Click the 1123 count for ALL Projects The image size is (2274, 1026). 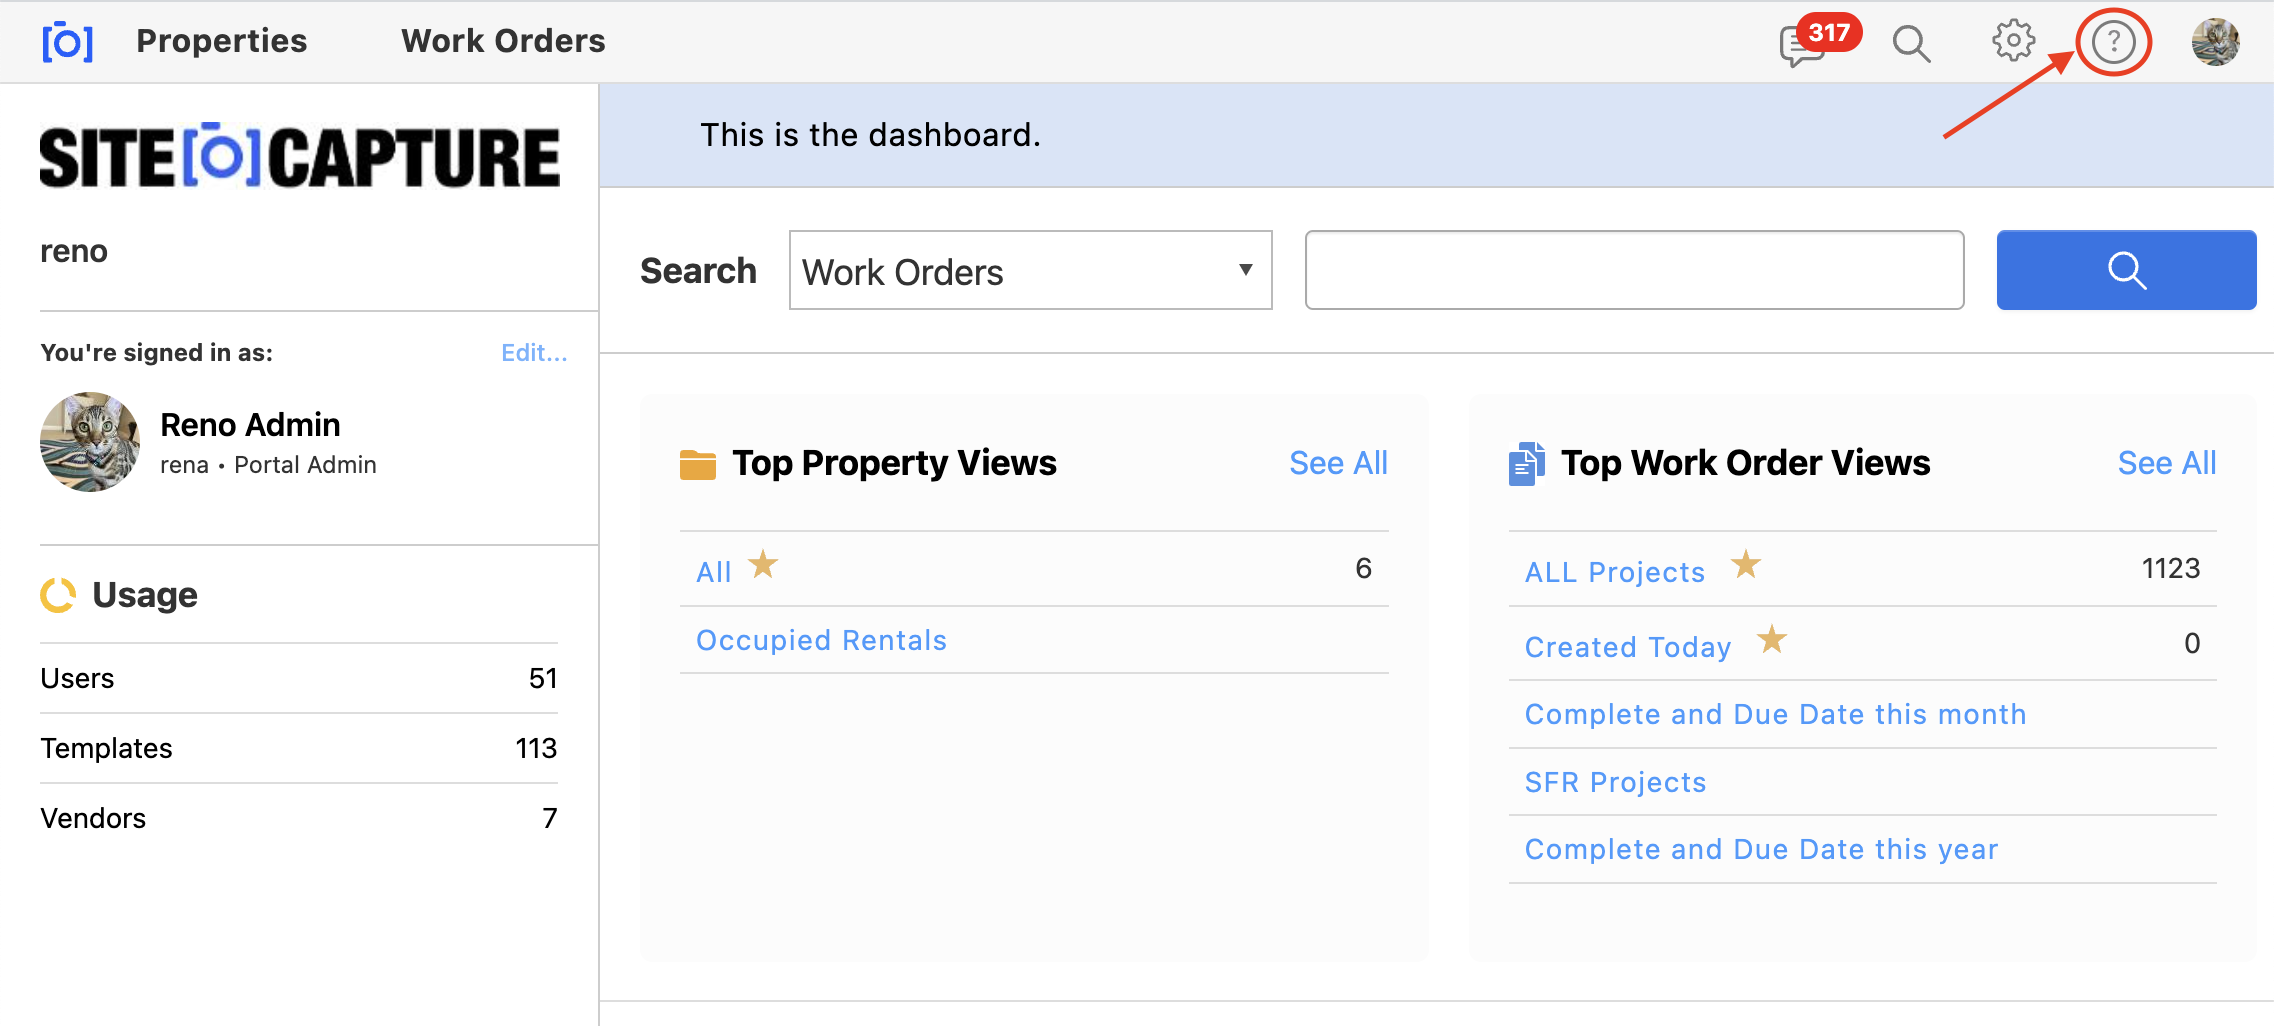coord(2170,568)
